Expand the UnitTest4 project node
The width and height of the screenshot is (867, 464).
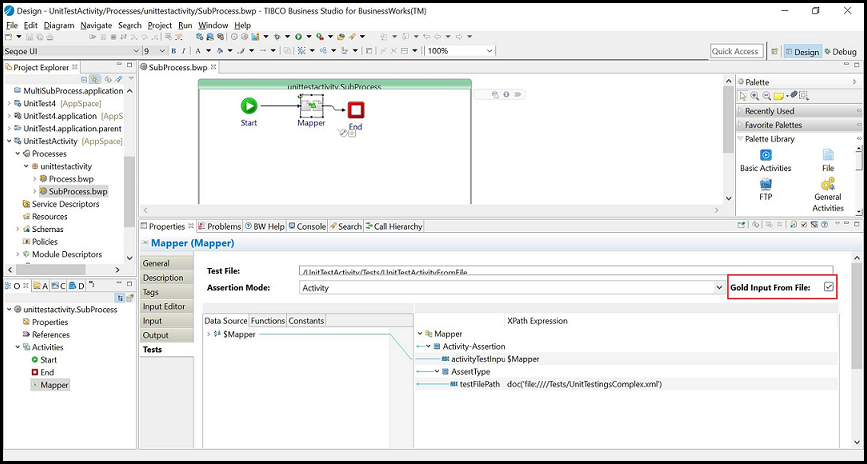[x=9, y=103]
